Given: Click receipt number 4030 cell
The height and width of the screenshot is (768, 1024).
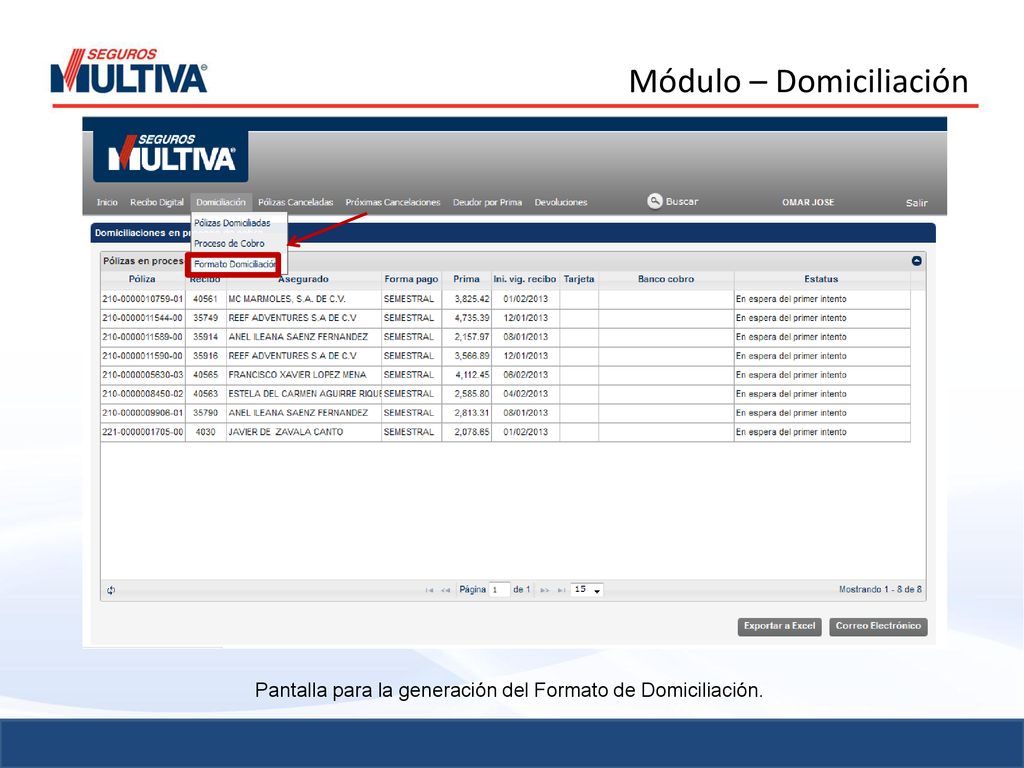Looking at the screenshot, I should click(206, 432).
